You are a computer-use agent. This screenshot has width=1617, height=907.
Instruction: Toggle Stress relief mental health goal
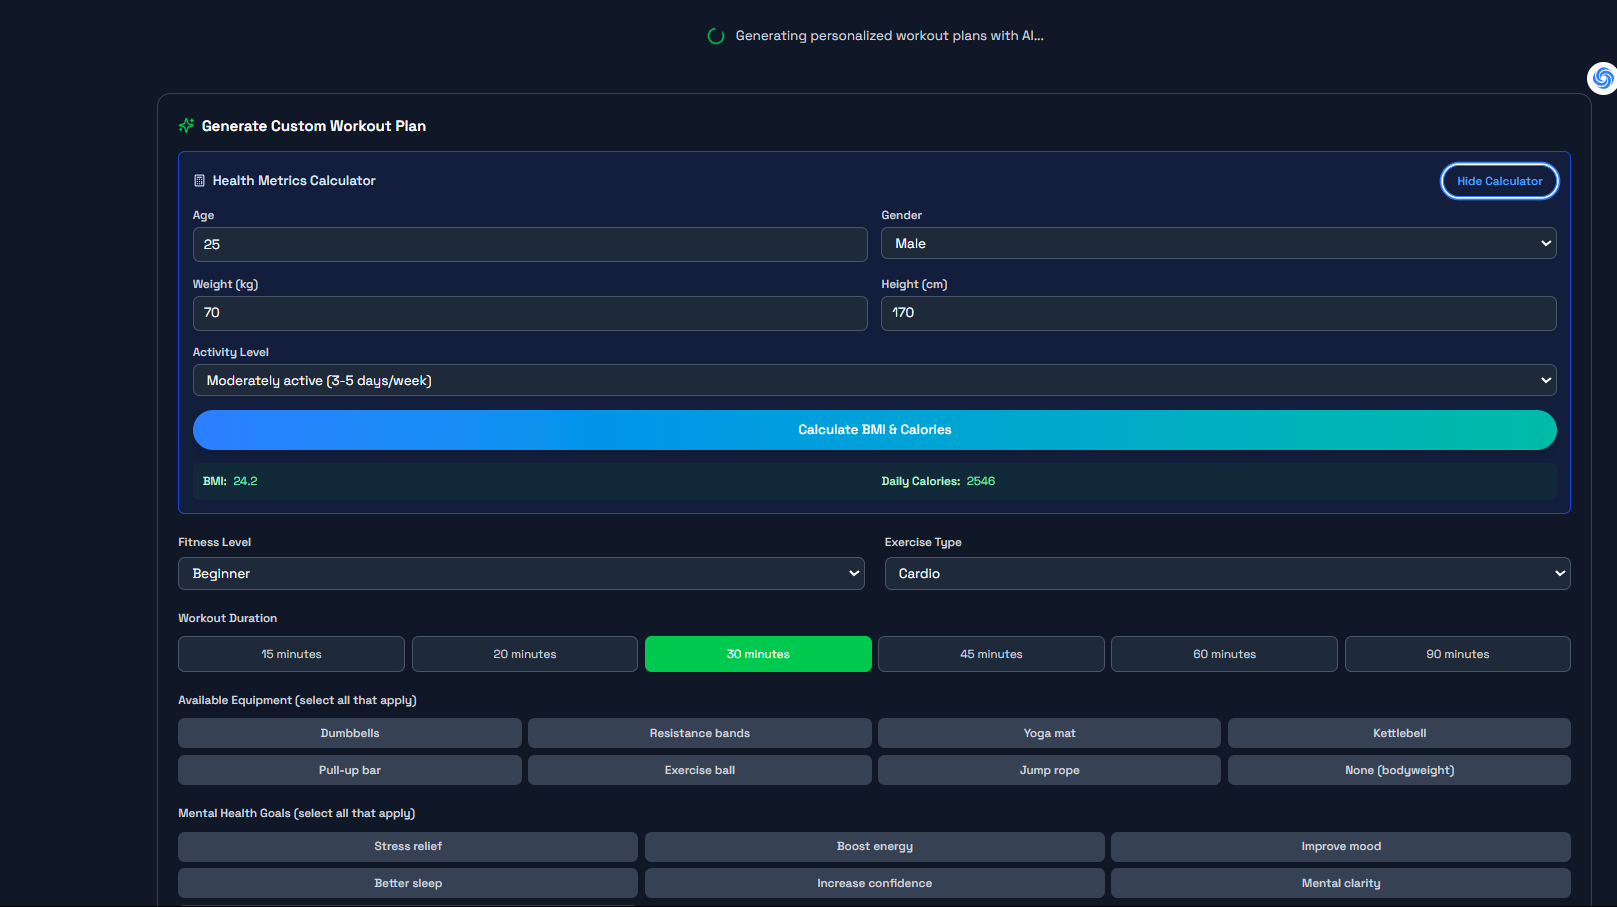(408, 846)
